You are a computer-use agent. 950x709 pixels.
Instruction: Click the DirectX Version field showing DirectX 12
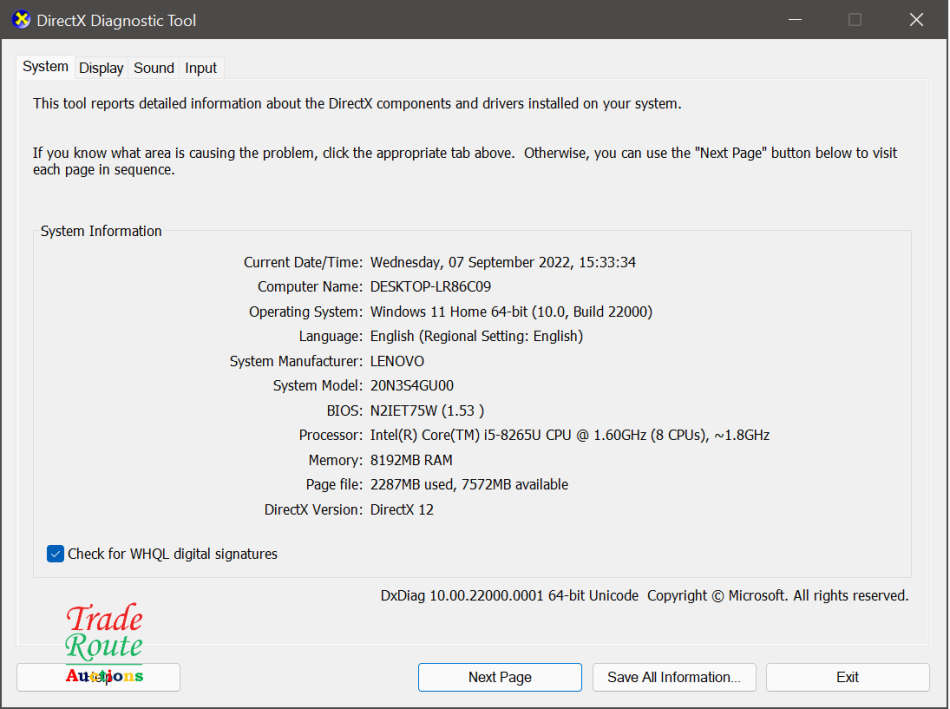[x=404, y=509]
